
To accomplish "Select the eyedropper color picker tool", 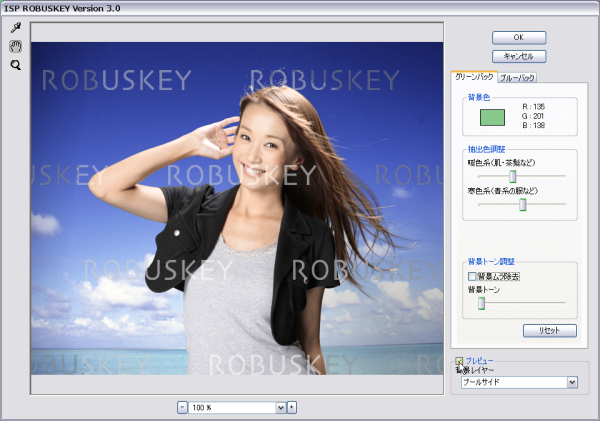I will tap(16, 28).
